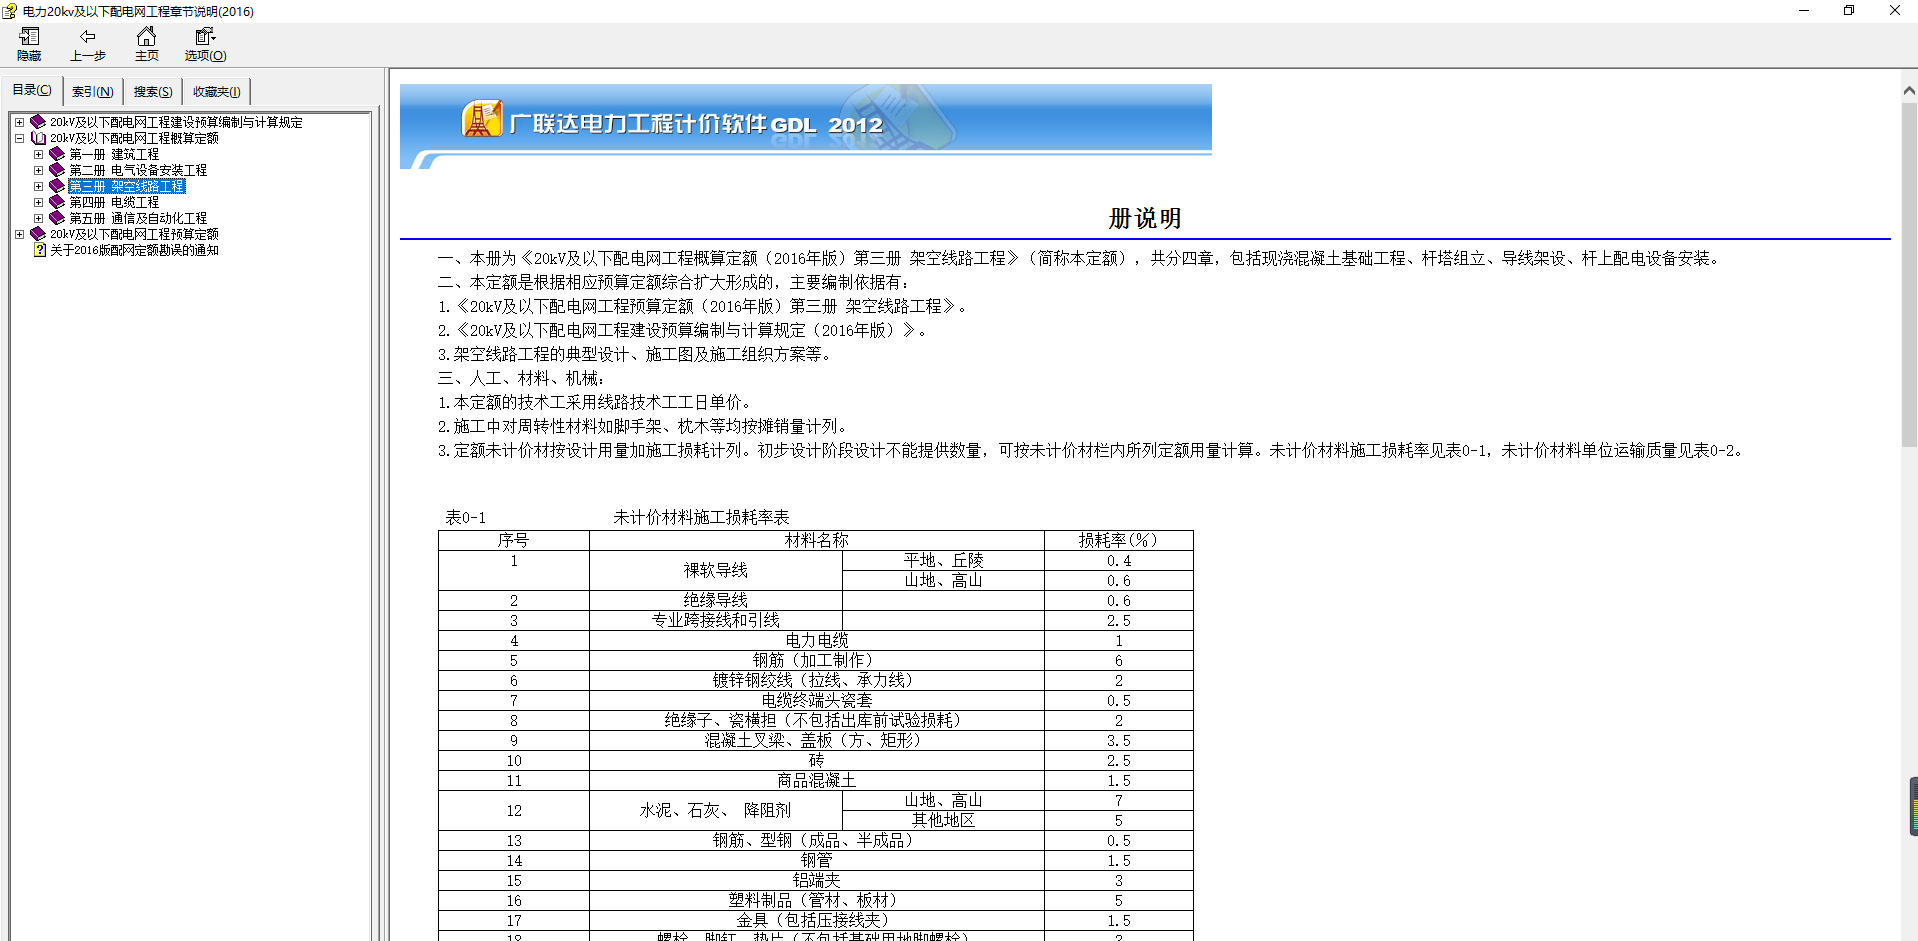Expand 第二册 电气设备安装工程 node

(38, 170)
